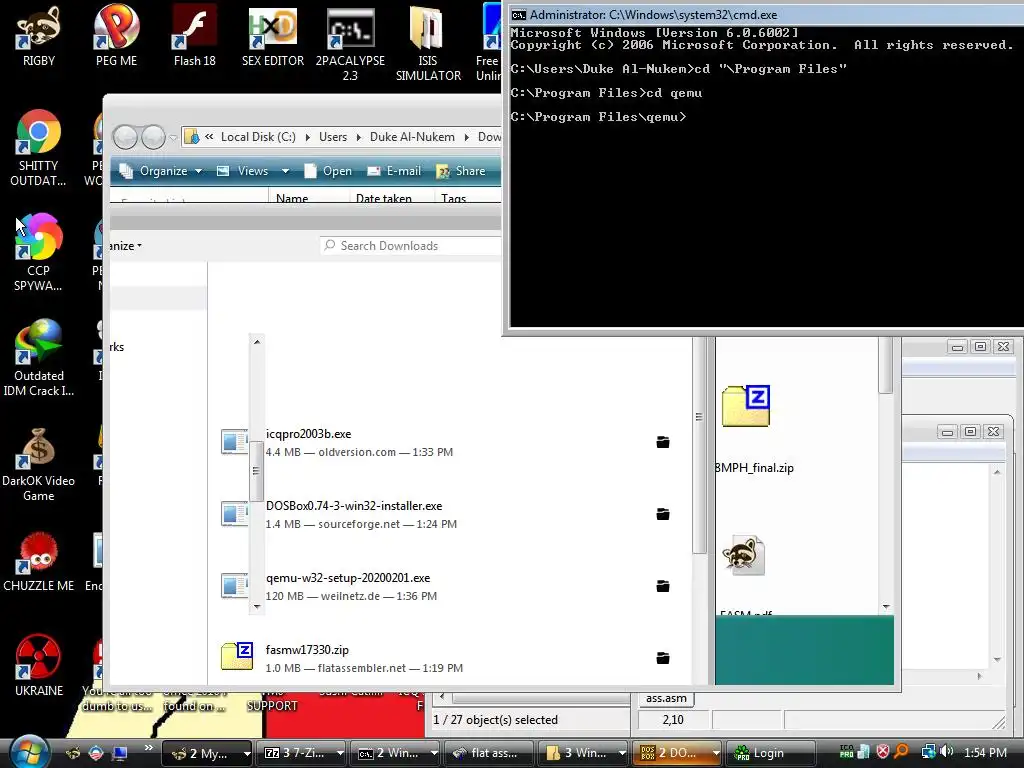The height and width of the screenshot is (768, 1024).
Task: Show DOSBox installer in its folder
Action: (x=663, y=514)
